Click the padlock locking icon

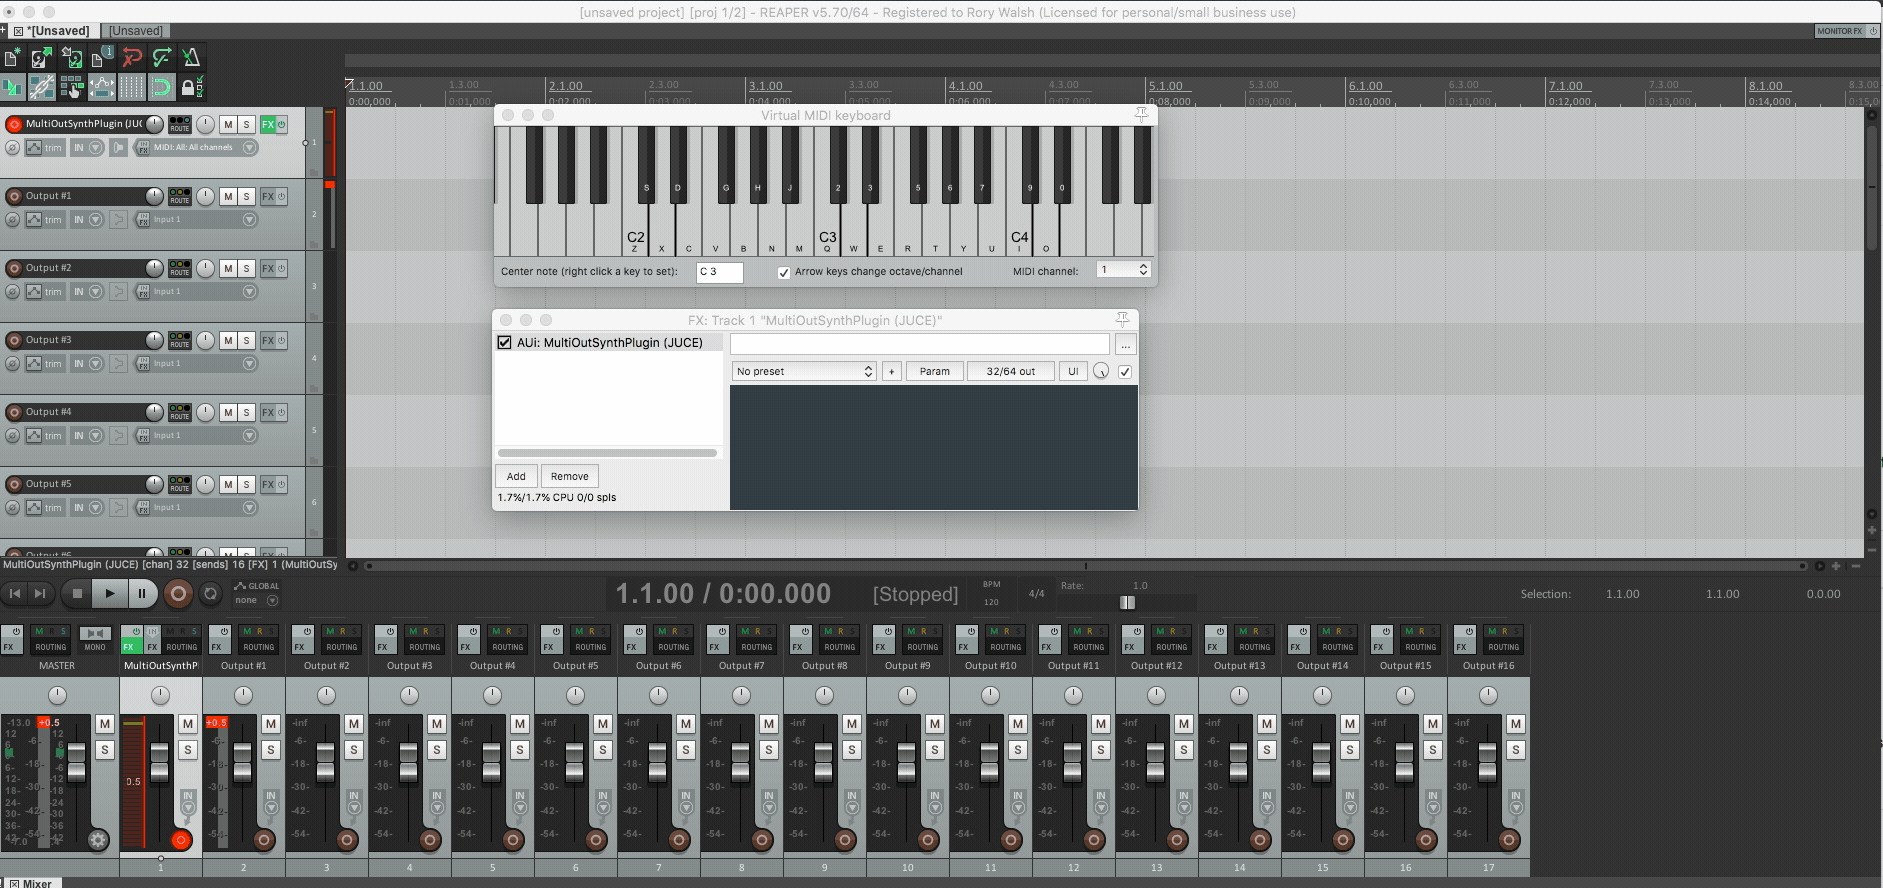click(187, 88)
